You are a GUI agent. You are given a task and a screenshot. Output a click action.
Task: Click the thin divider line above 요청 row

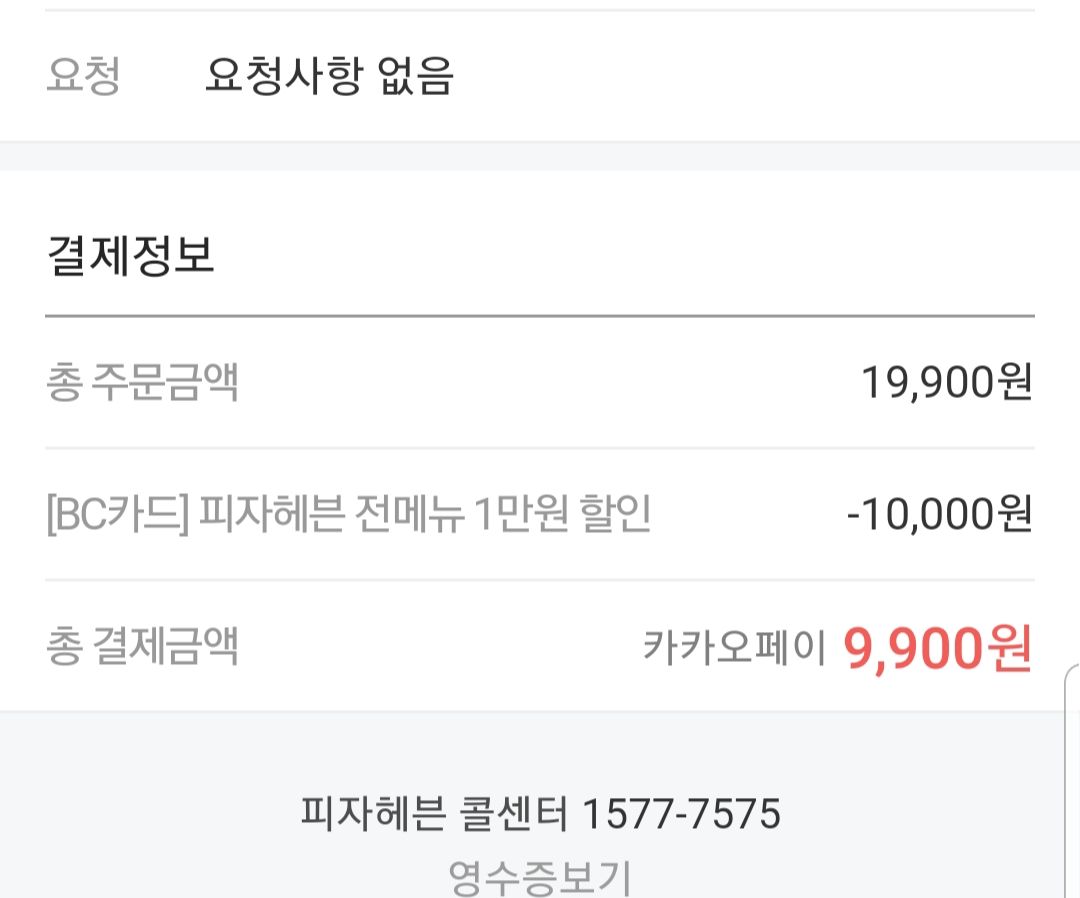pyautogui.click(x=540, y=10)
